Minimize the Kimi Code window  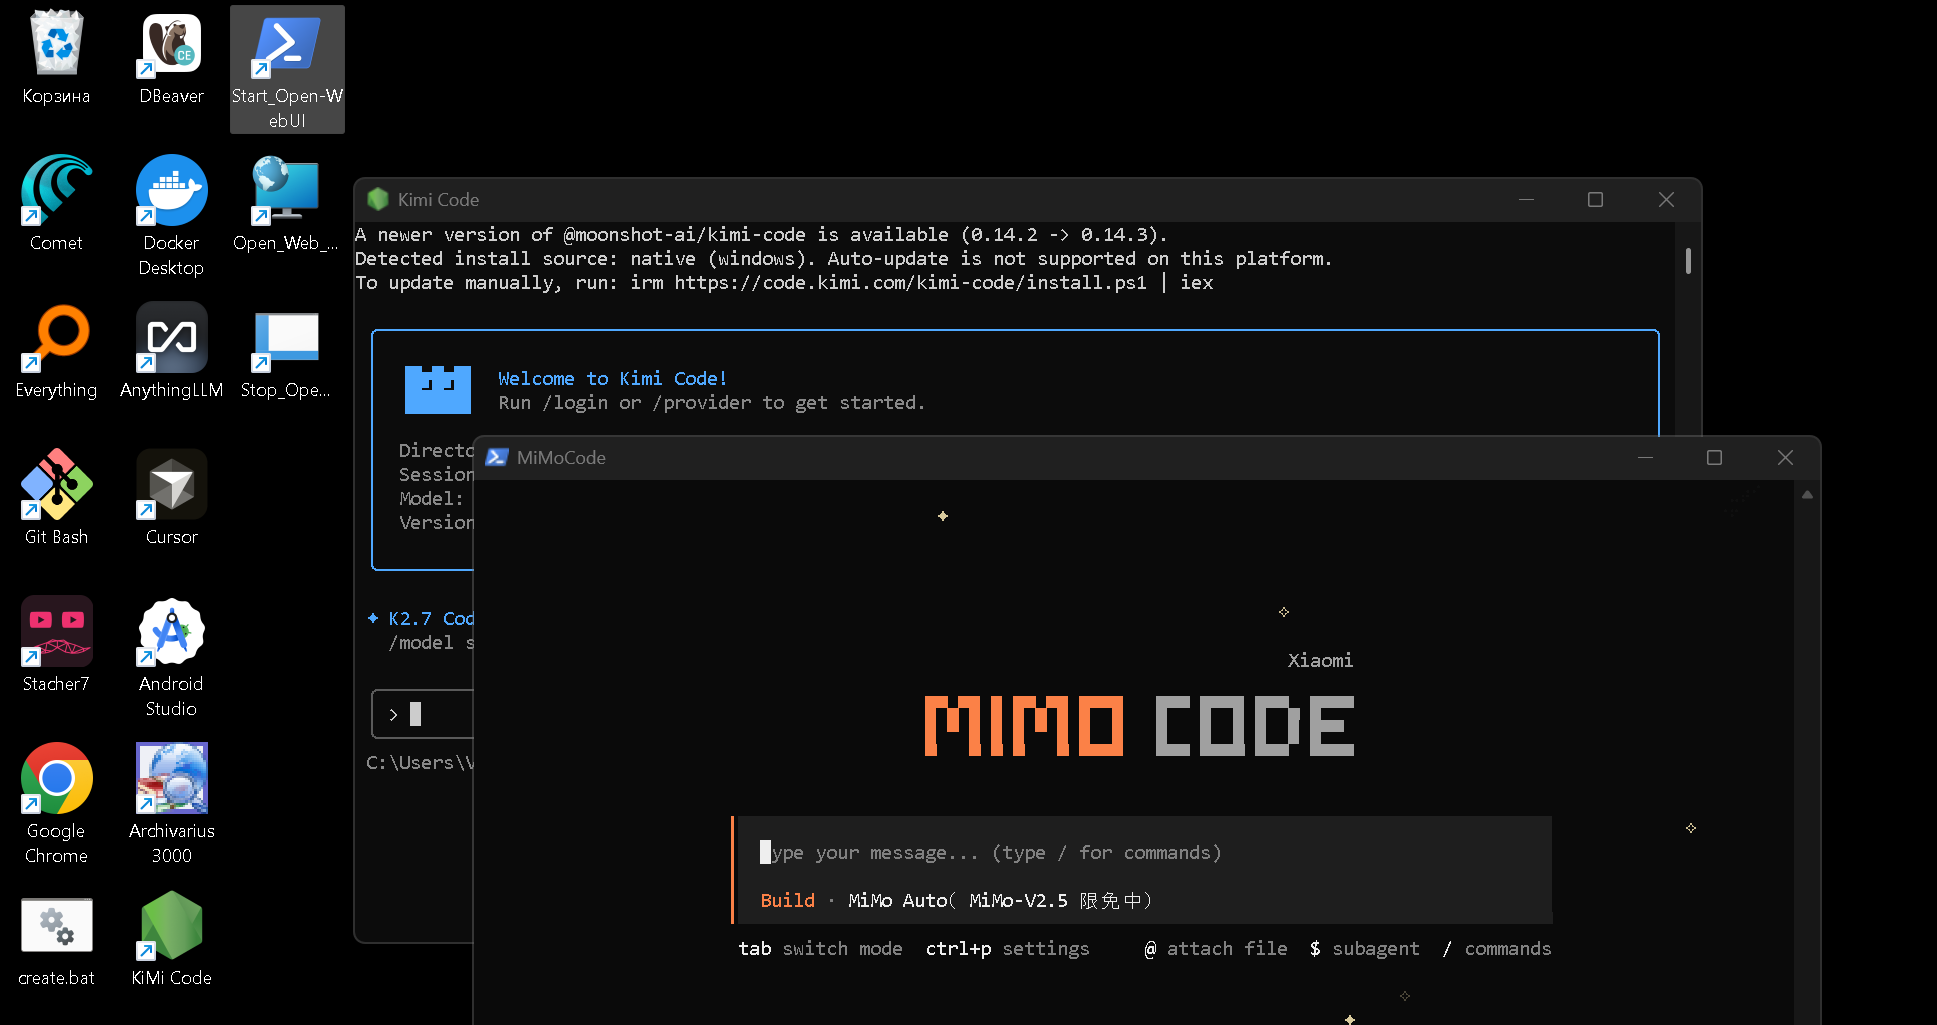[1526, 199]
